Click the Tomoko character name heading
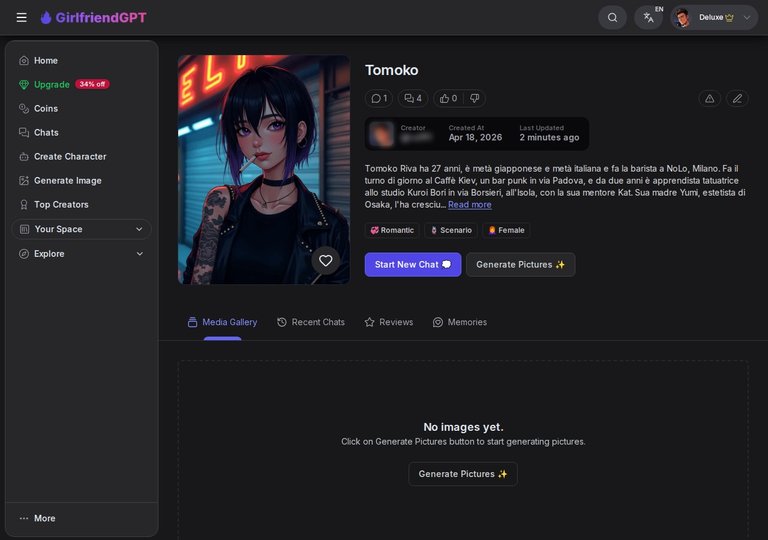The image size is (768, 540). 391,70
